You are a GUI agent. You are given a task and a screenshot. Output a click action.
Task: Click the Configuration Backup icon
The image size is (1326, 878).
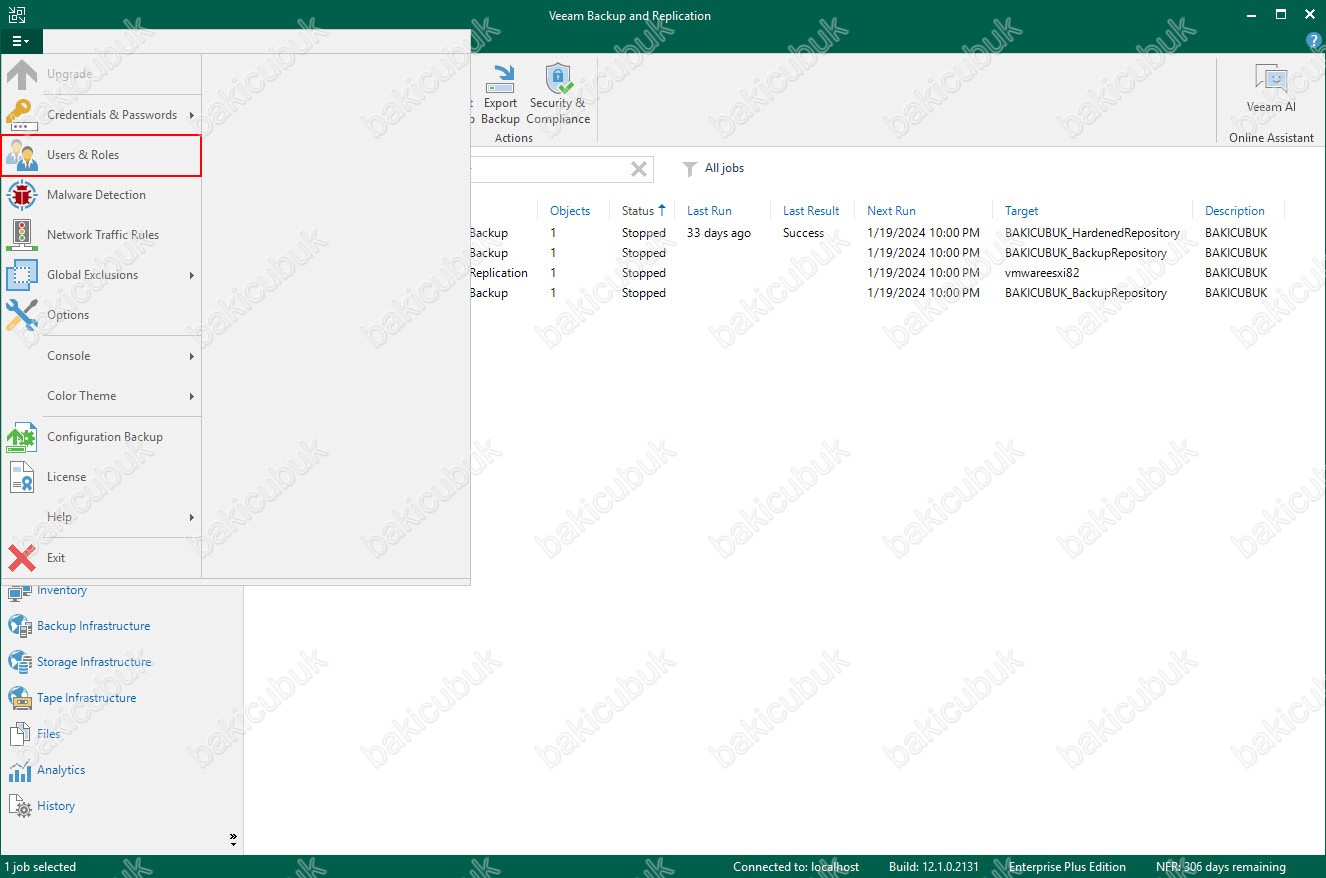[x=22, y=437]
